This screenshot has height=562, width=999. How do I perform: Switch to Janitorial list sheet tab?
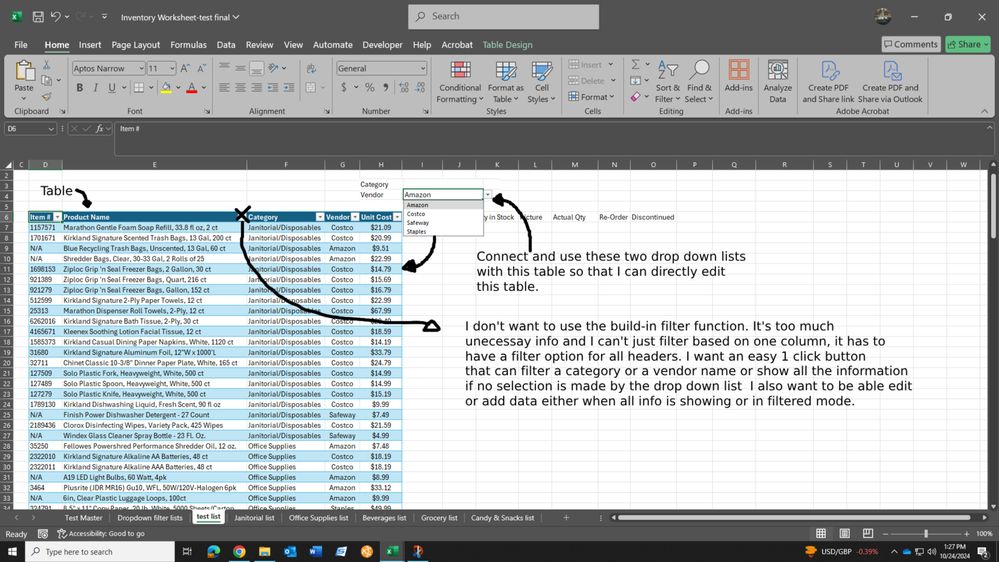tap(254, 517)
